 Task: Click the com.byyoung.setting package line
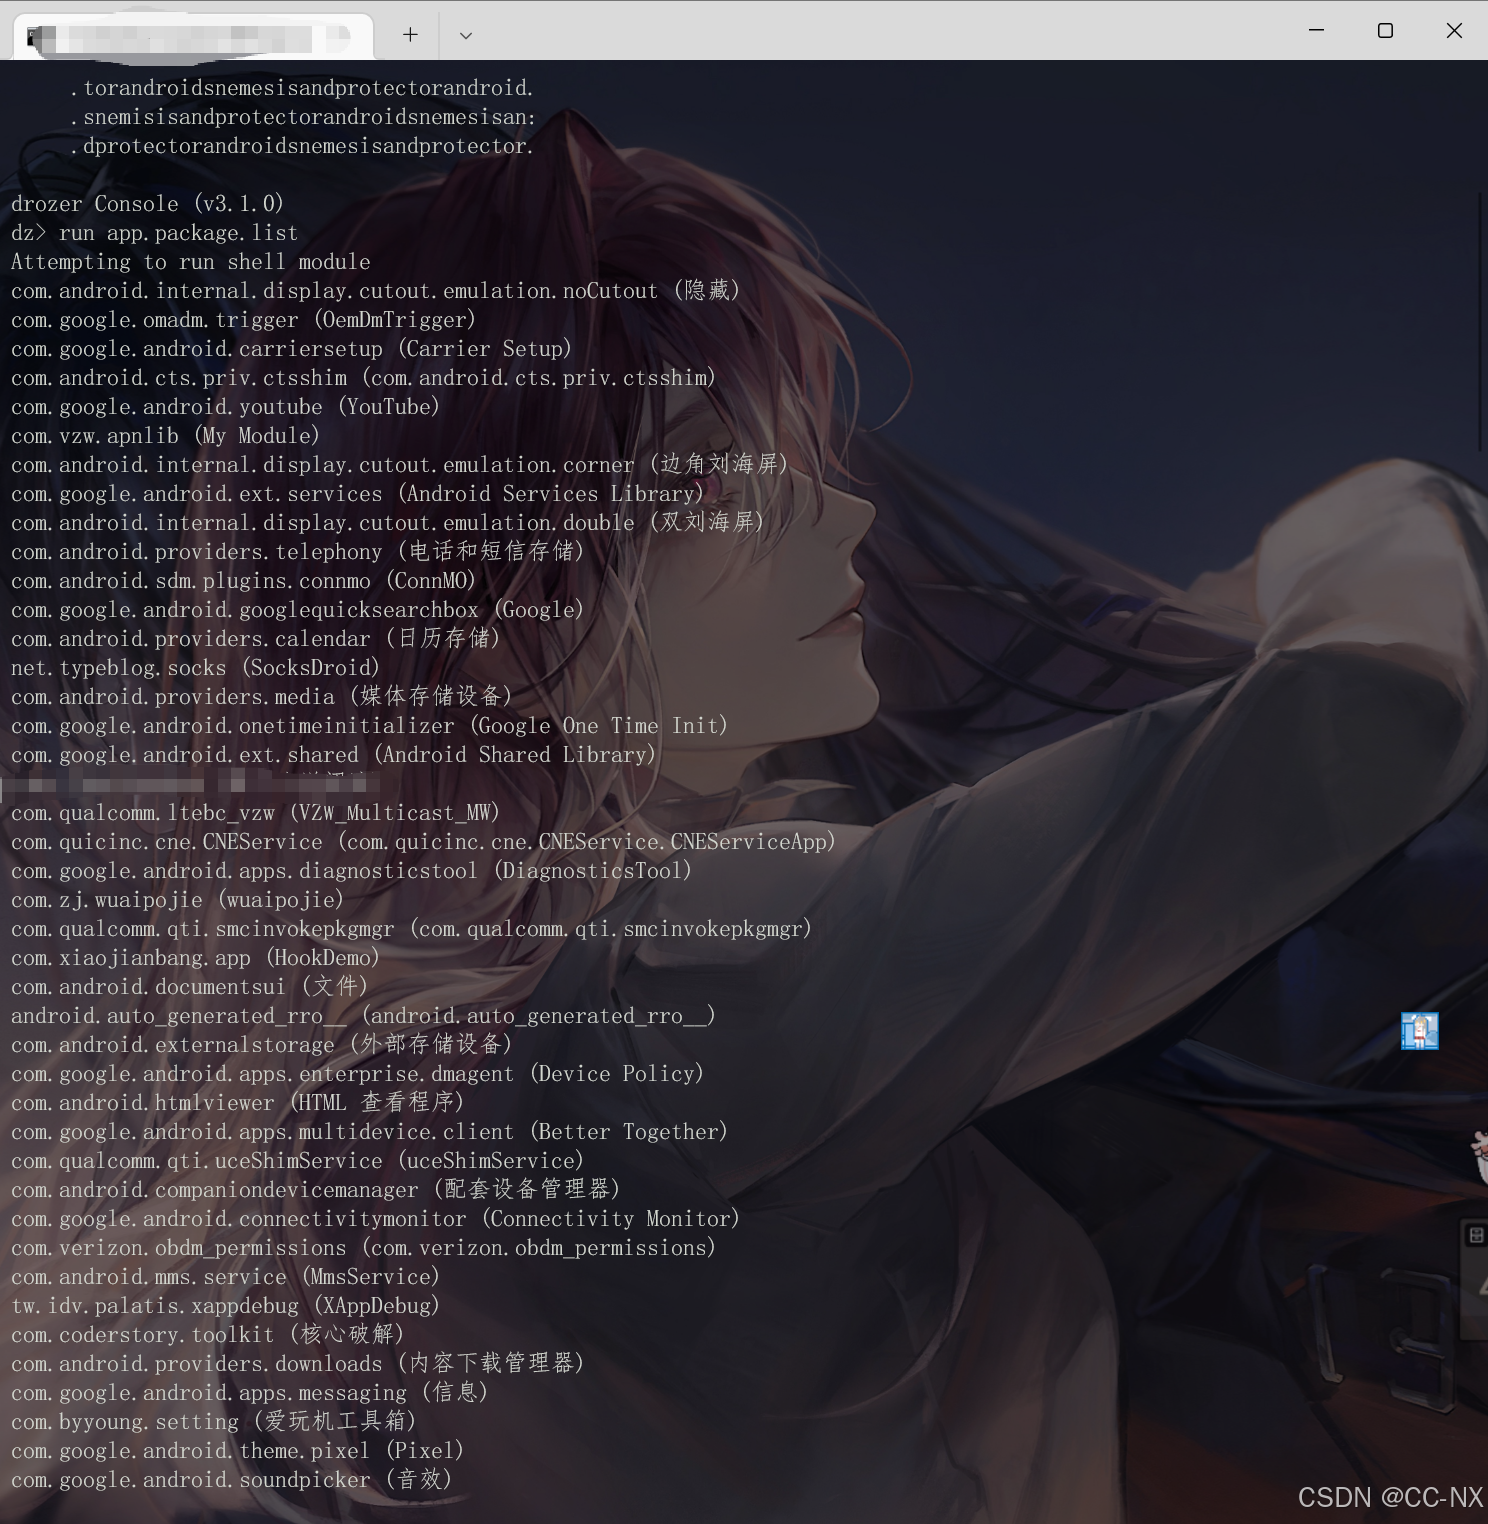click(214, 1422)
